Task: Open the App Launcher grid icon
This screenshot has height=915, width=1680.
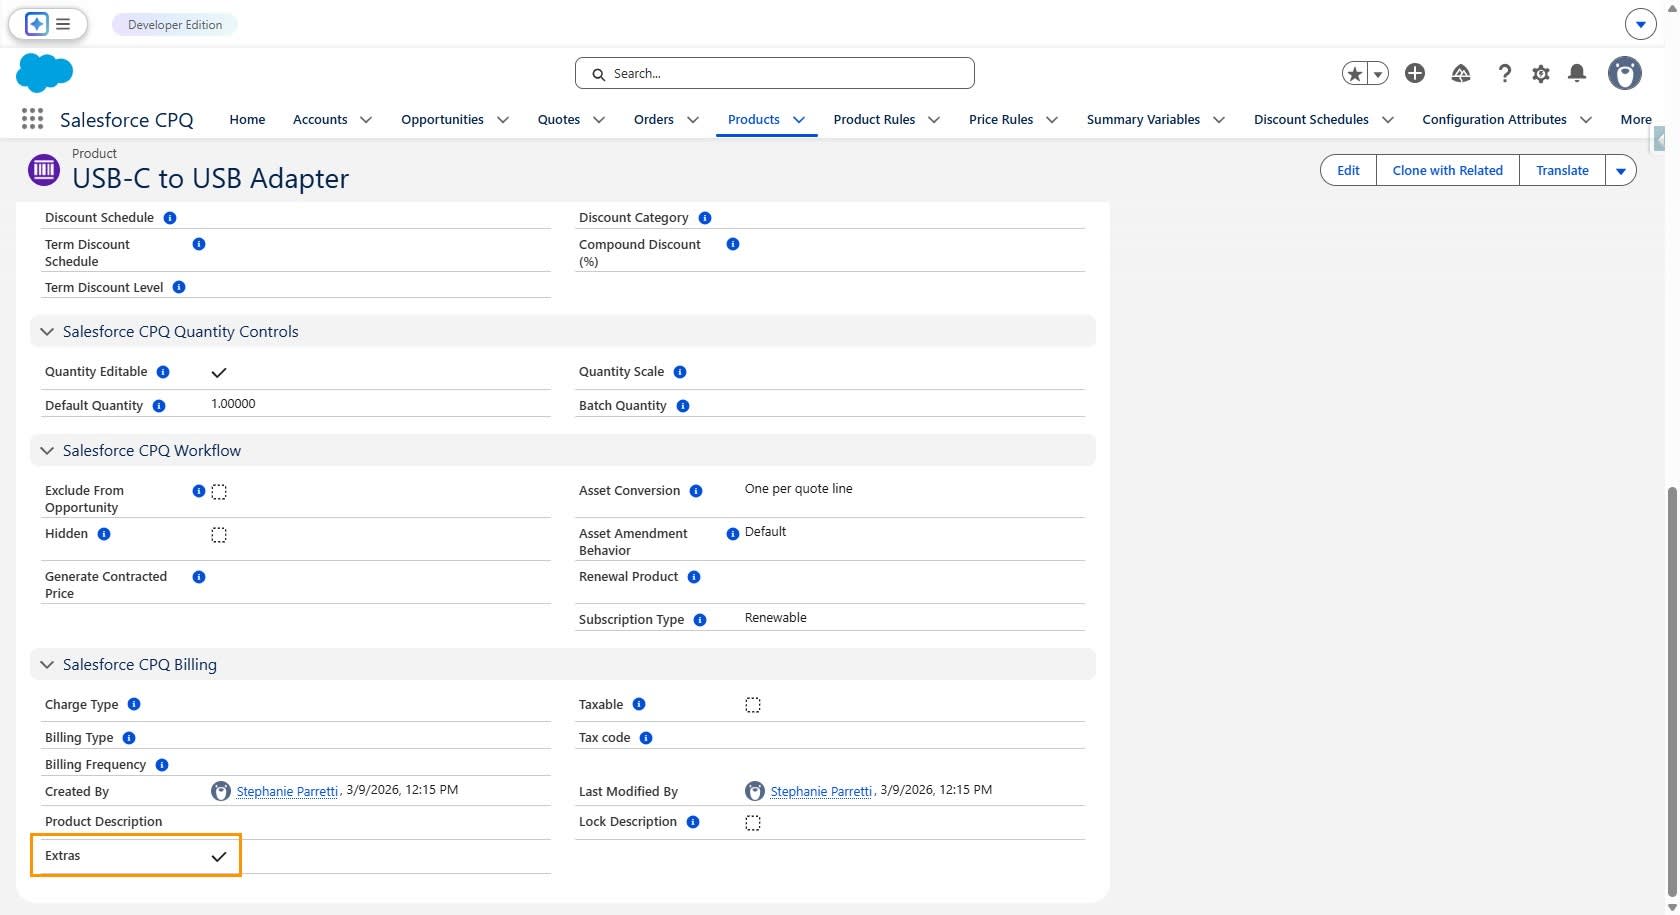Action: [x=32, y=119]
